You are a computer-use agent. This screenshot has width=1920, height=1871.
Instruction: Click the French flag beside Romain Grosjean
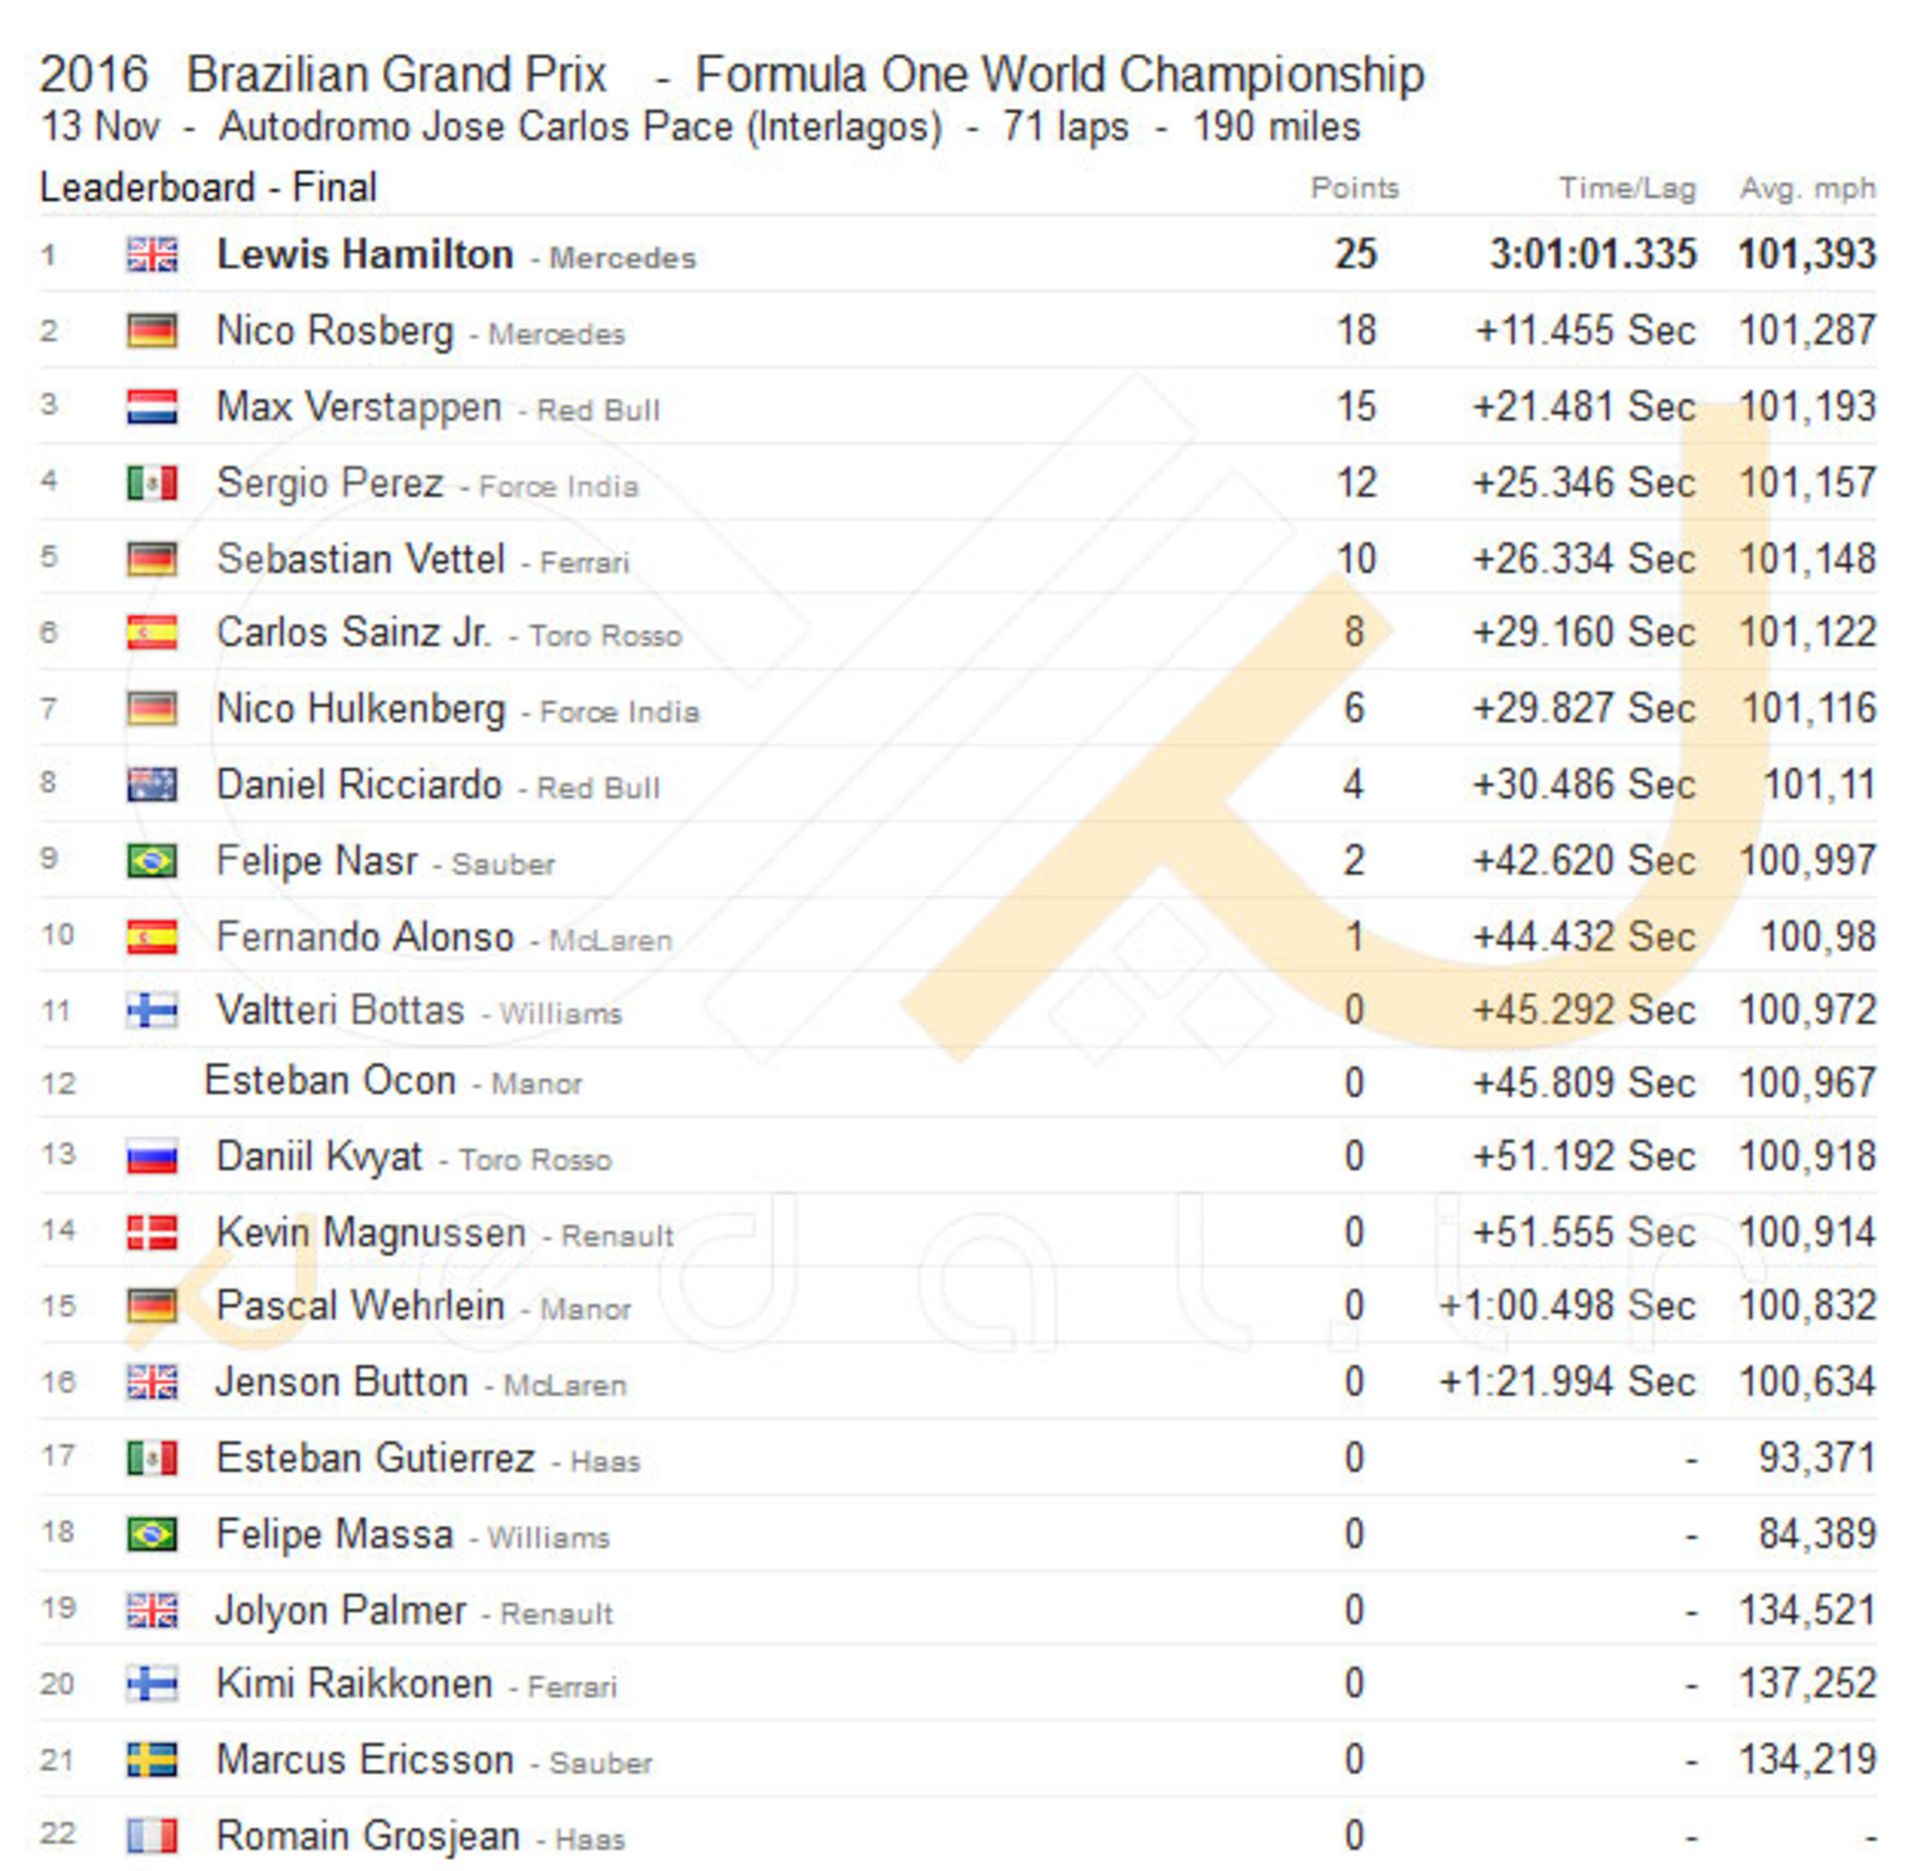pyautogui.click(x=152, y=1836)
